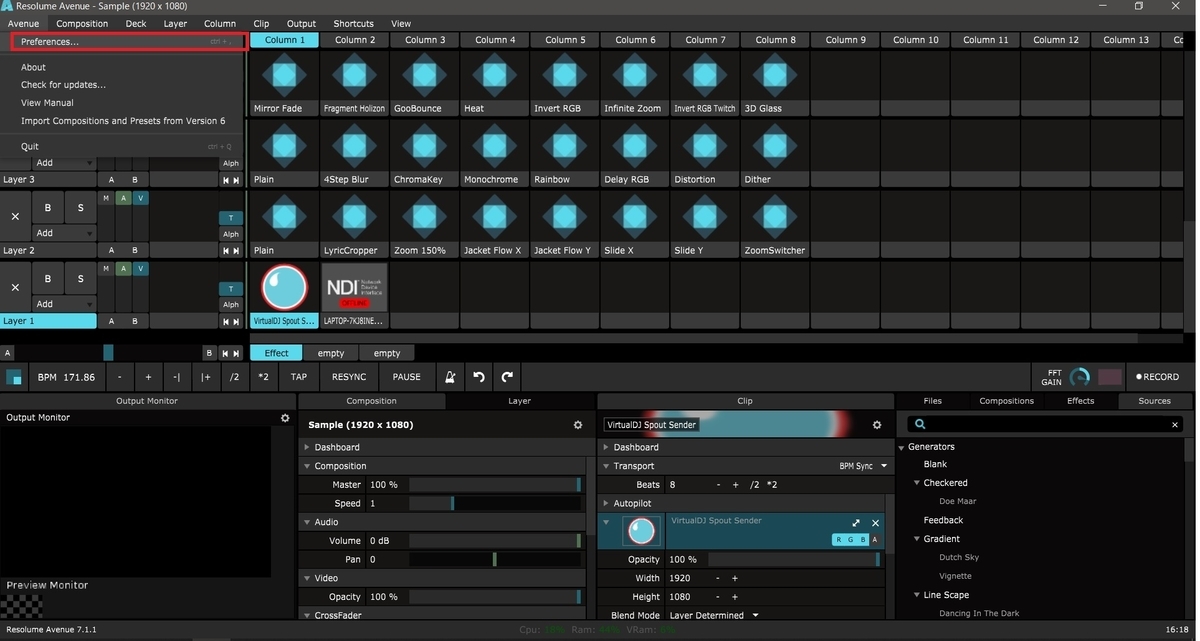This screenshot has width=1200, height=641.
Task: Click RESYNC in the transport bar
Action: tap(348, 376)
